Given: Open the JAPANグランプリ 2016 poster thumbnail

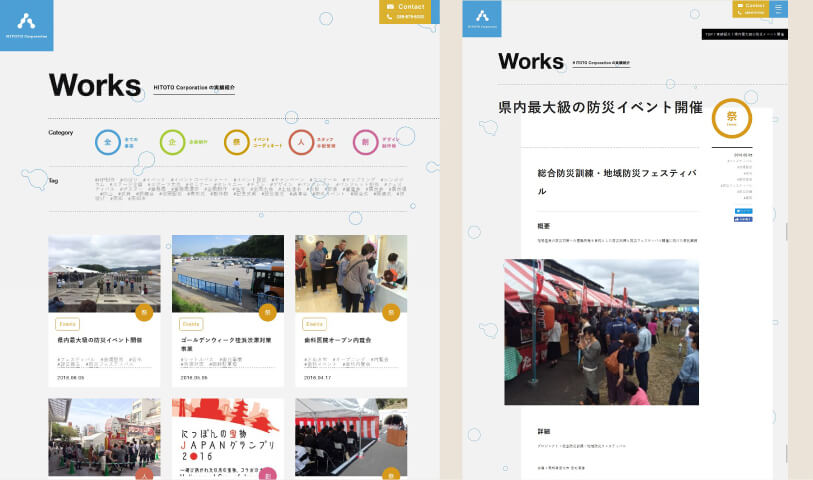Looking at the screenshot, I should coord(228,437).
